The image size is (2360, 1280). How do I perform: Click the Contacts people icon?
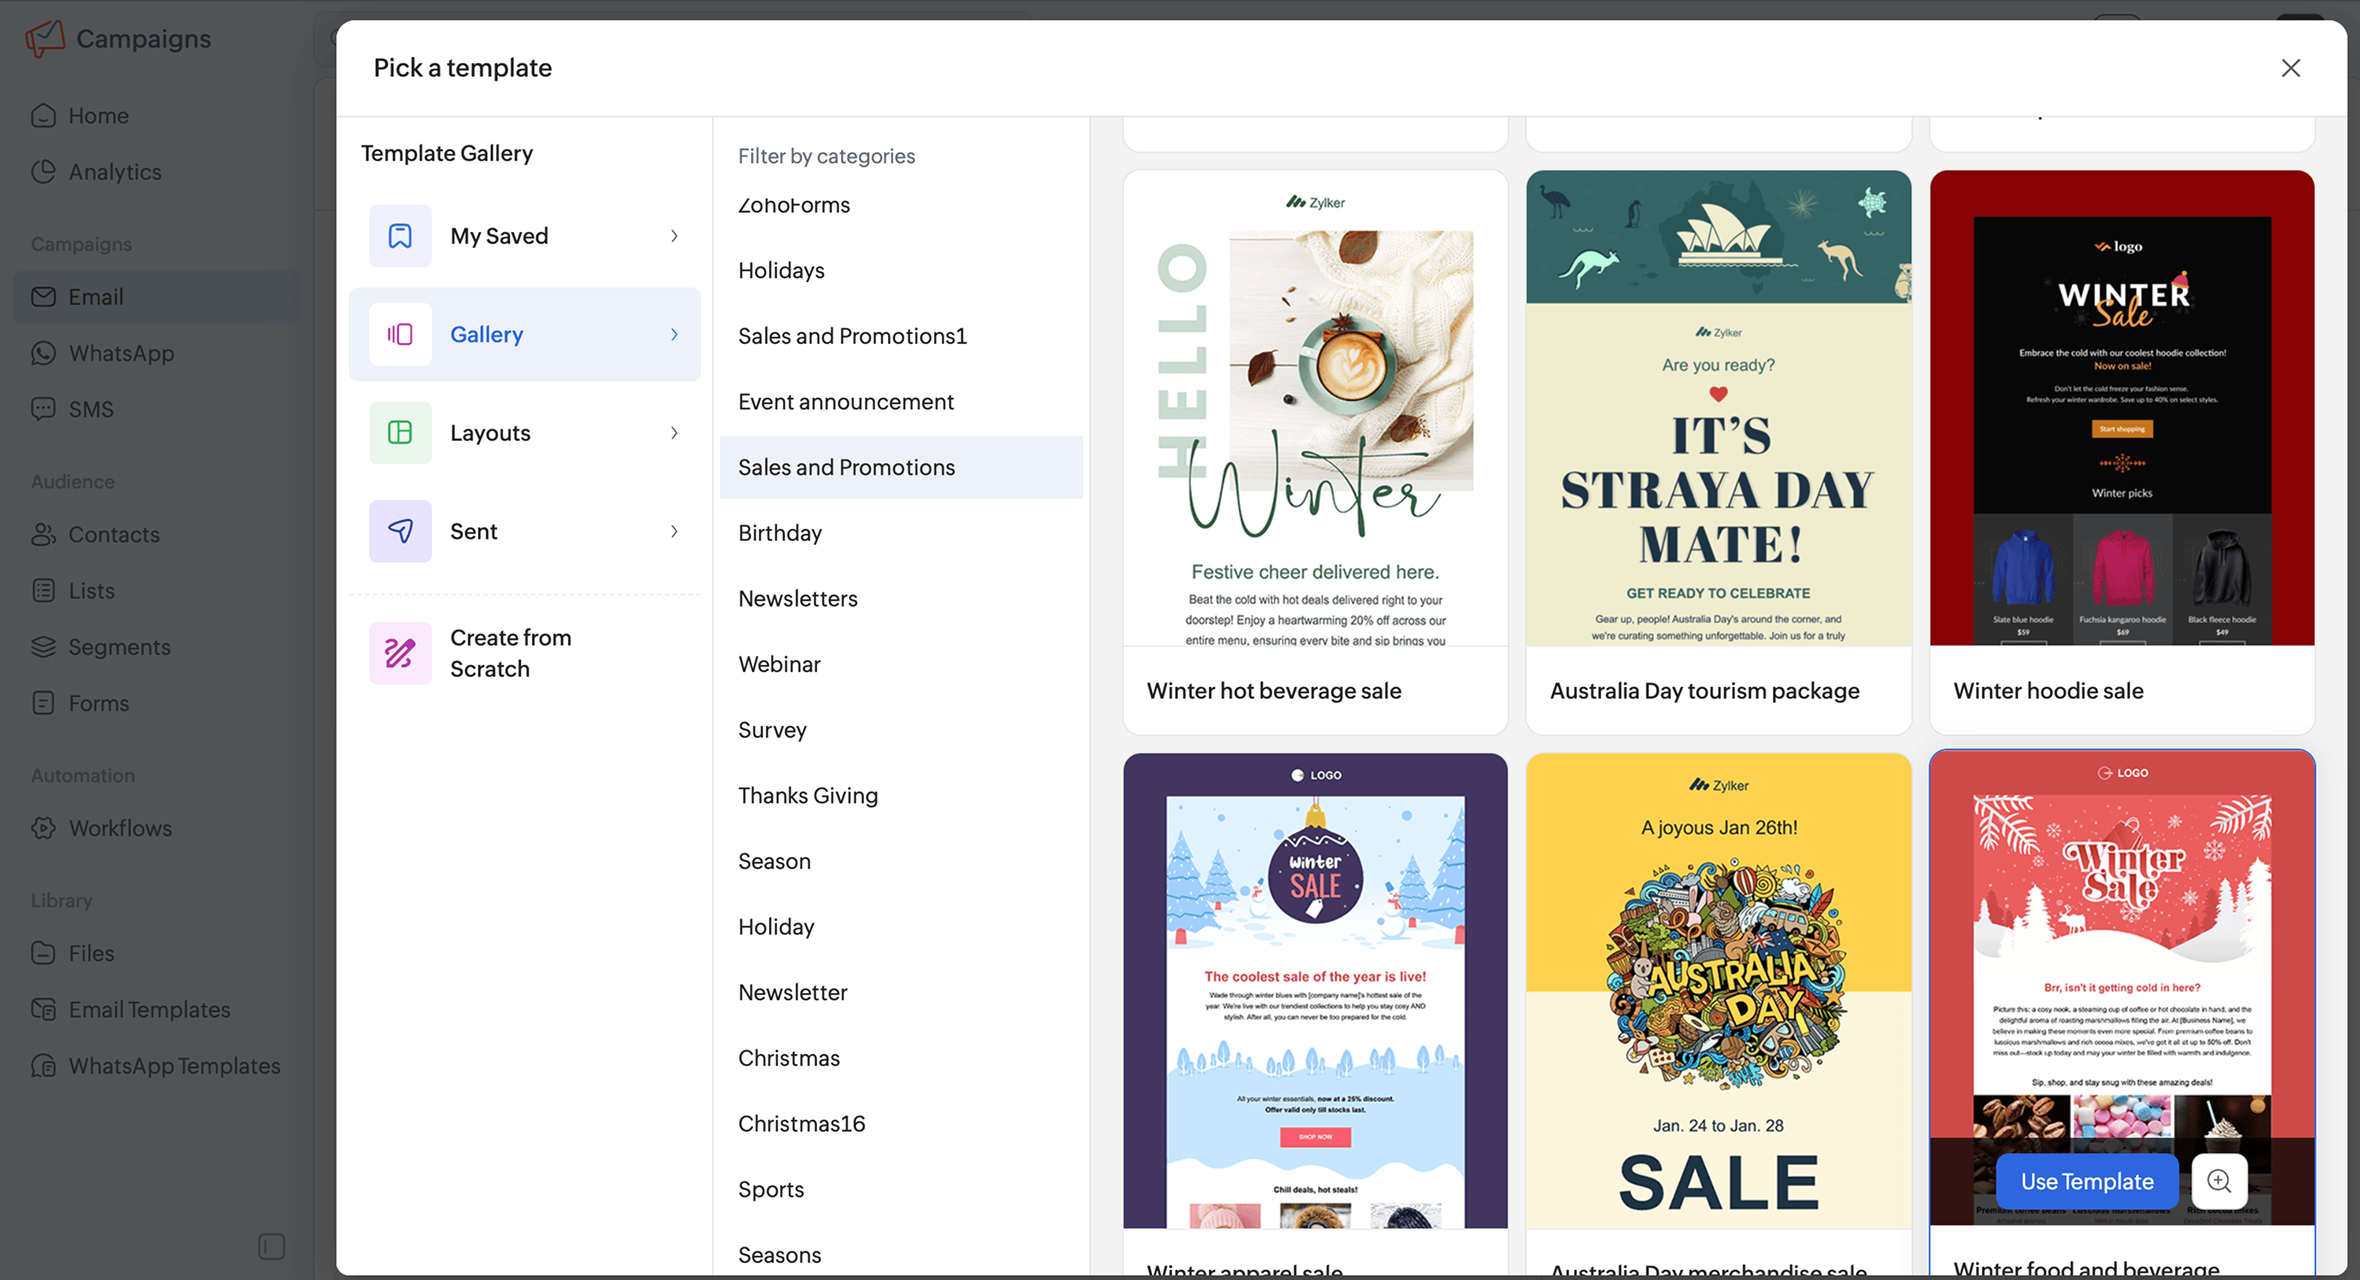point(43,534)
